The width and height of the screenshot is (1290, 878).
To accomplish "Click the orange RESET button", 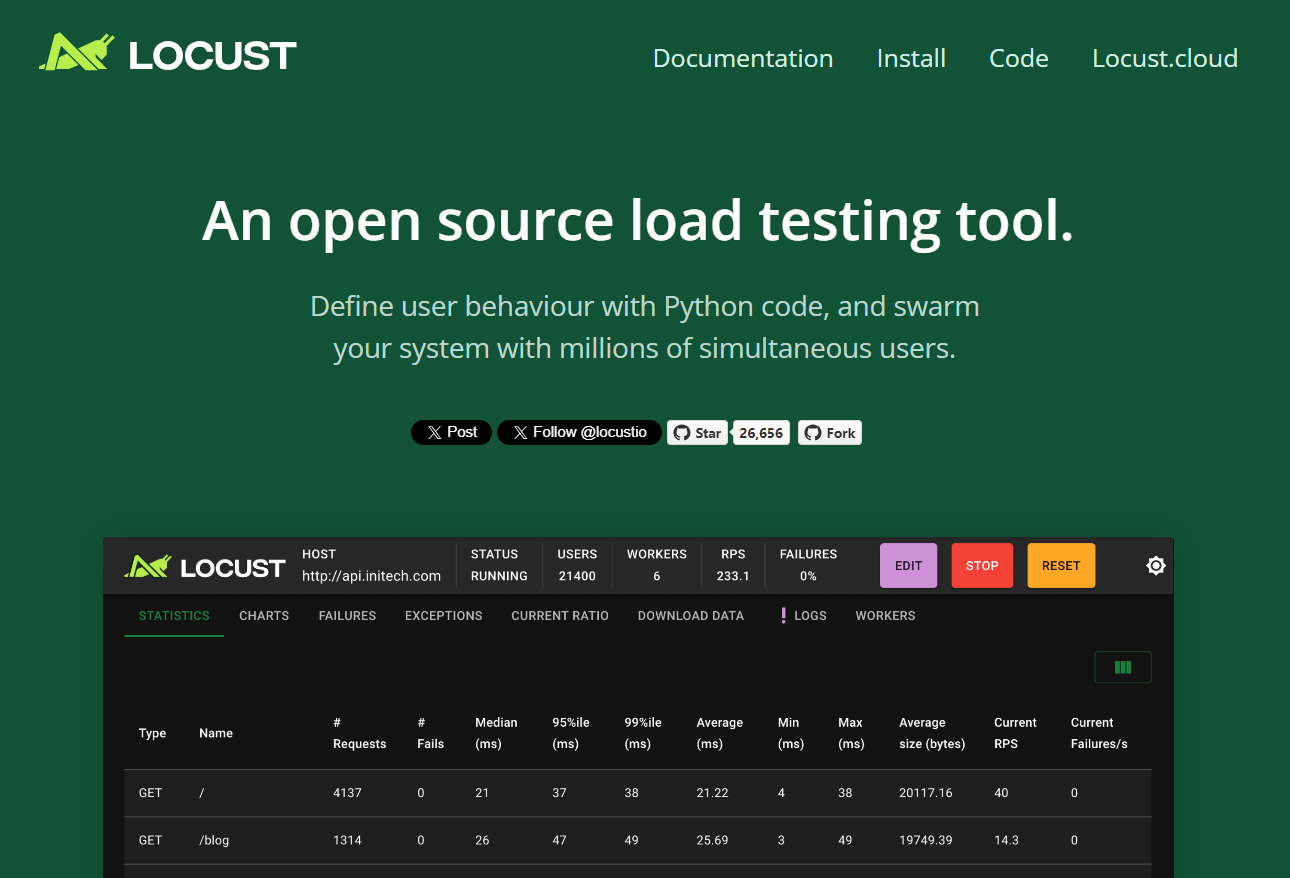I will (x=1061, y=566).
